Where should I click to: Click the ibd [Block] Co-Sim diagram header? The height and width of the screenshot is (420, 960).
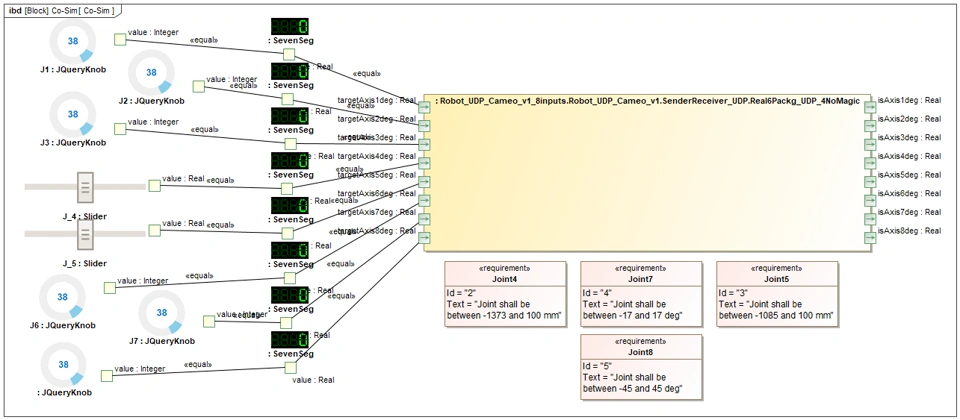62,10
